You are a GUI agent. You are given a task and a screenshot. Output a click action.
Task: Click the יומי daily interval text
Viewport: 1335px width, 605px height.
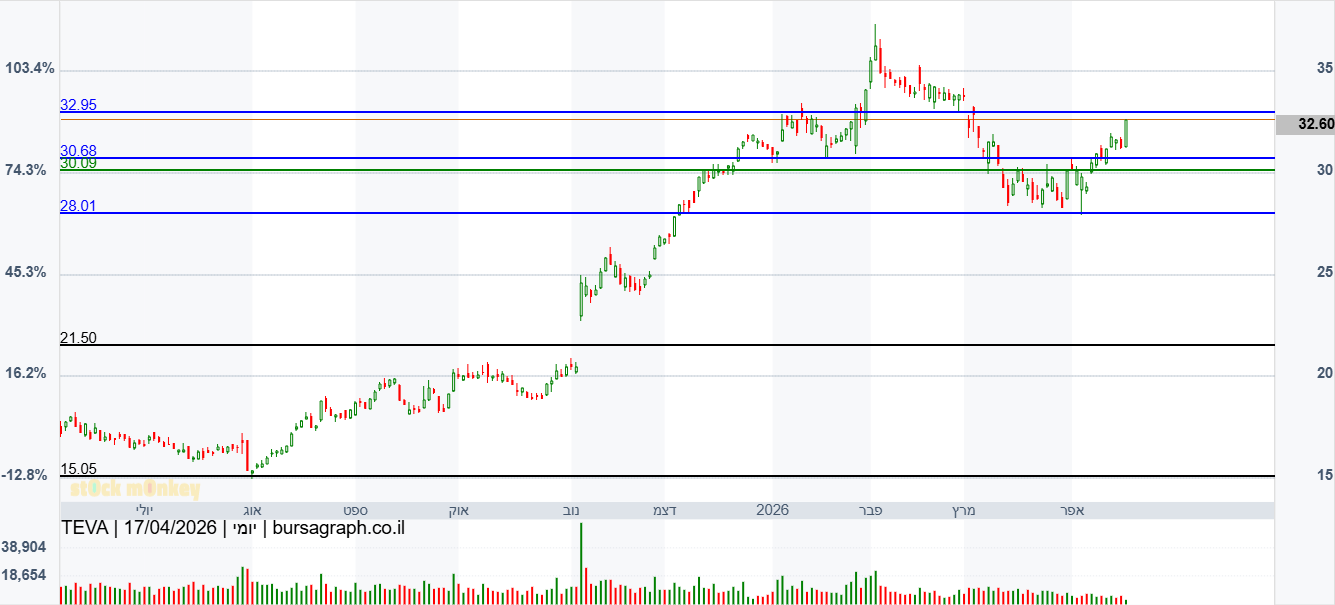tap(244, 528)
